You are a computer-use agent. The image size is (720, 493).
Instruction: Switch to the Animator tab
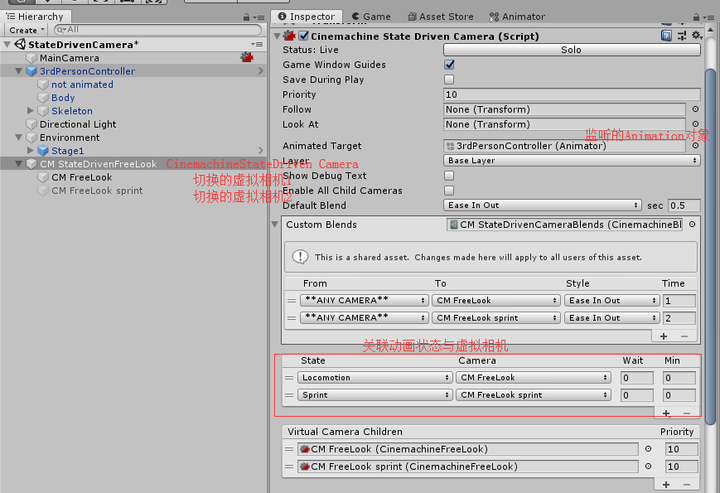click(517, 17)
